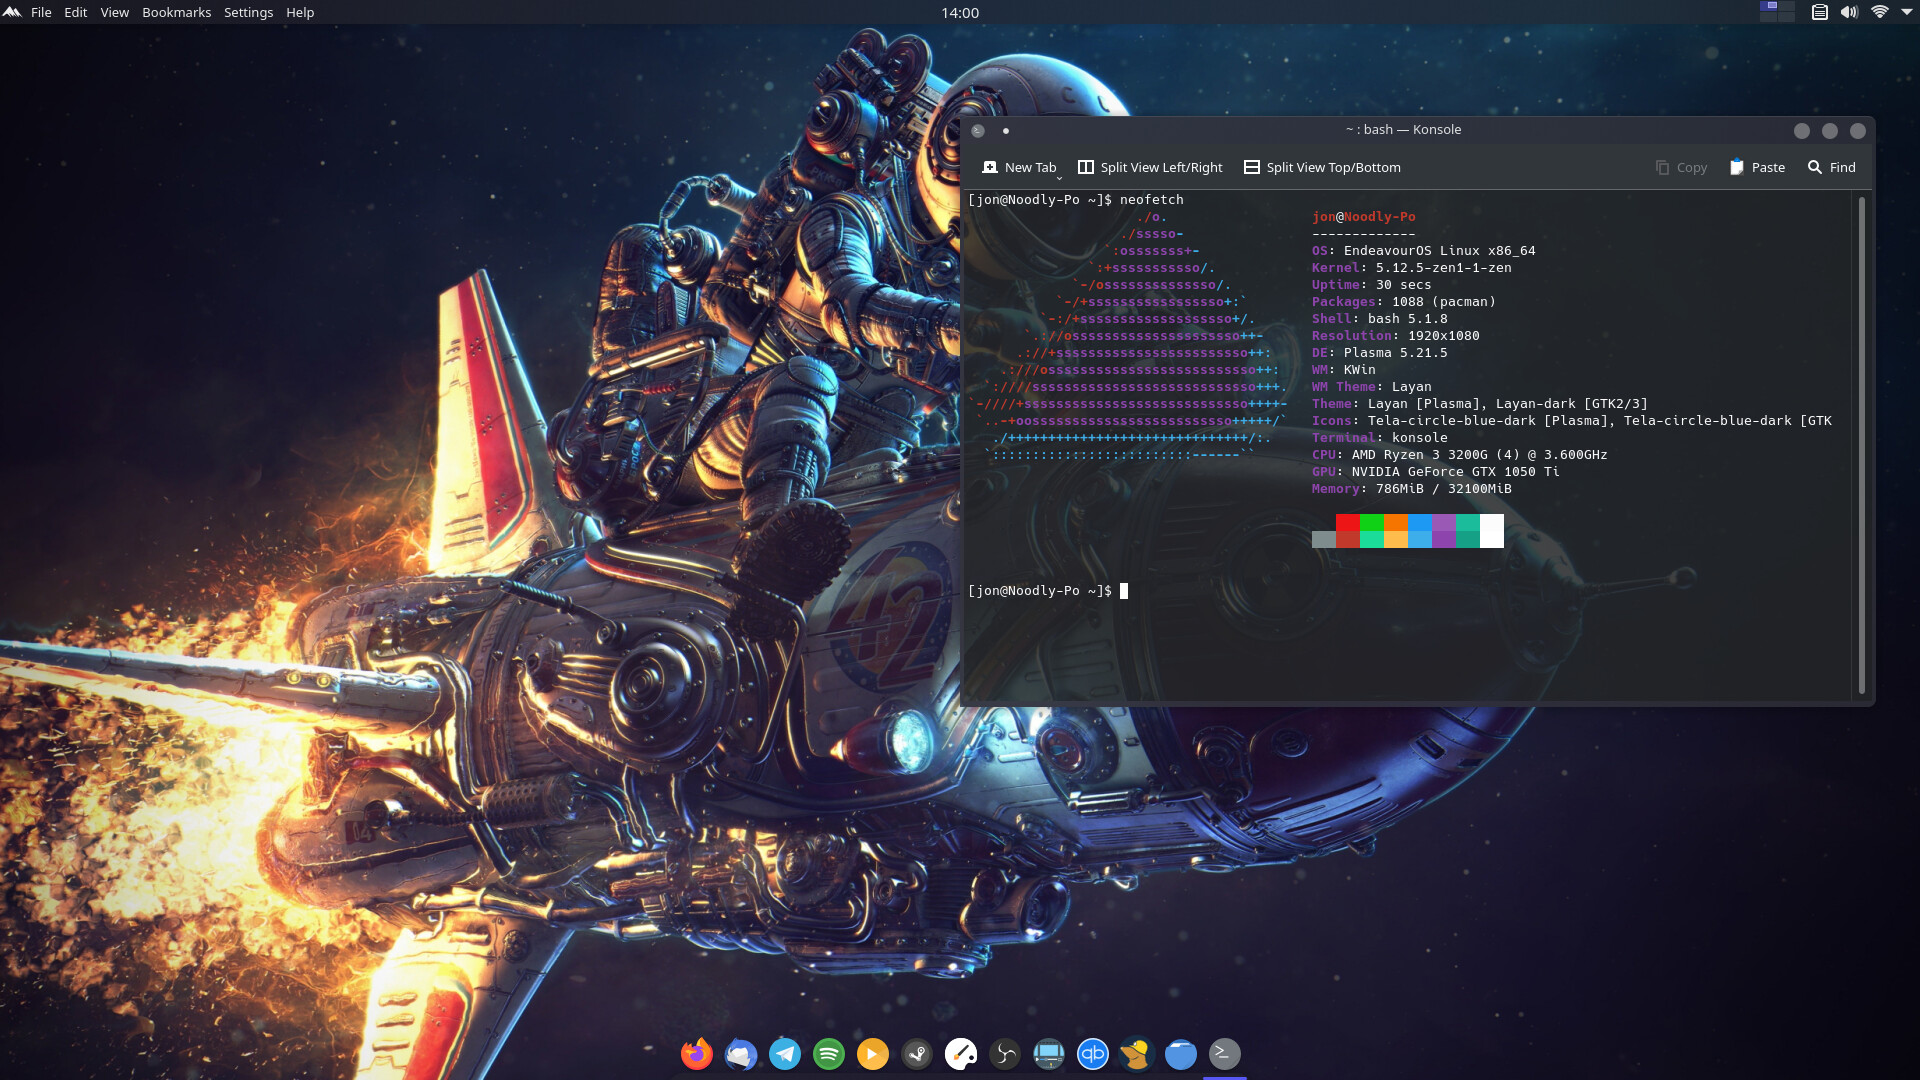Open the blue folder file manager
Screen dimensions: 1920x1080
[1181, 1054]
